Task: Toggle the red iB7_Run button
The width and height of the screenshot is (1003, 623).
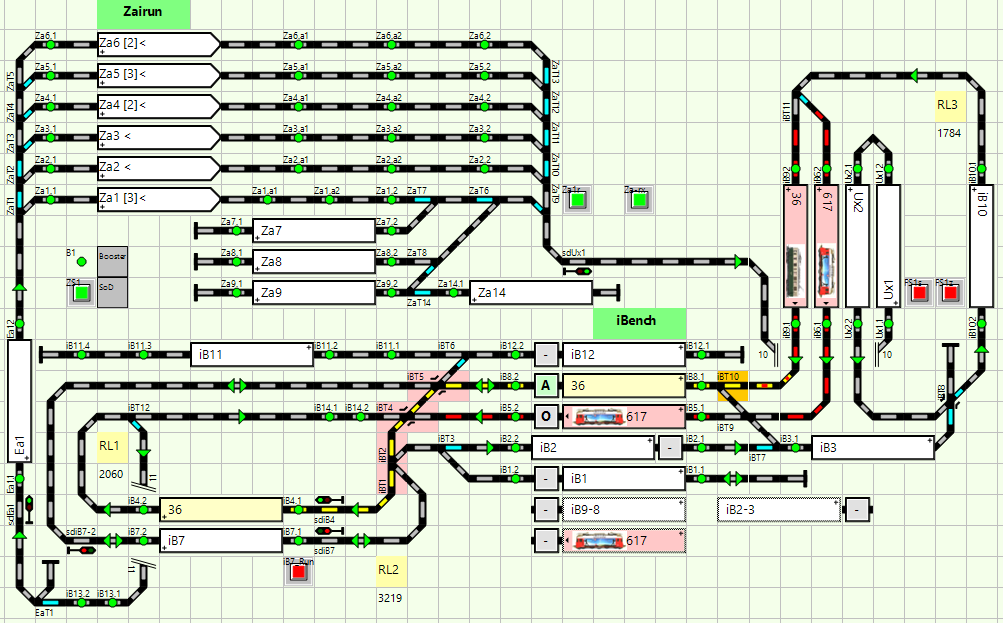Action: point(295,574)
